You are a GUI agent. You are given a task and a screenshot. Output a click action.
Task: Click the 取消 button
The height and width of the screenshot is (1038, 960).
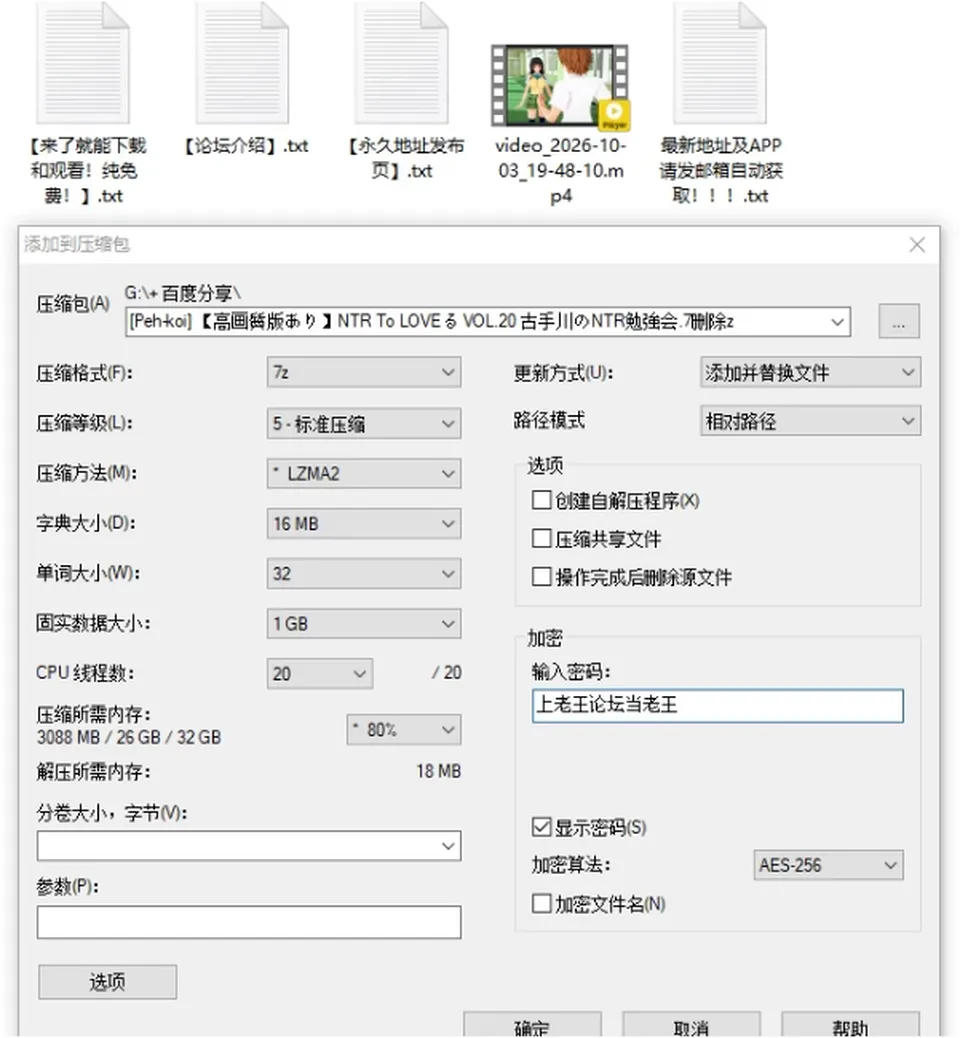coord(691,1025)
